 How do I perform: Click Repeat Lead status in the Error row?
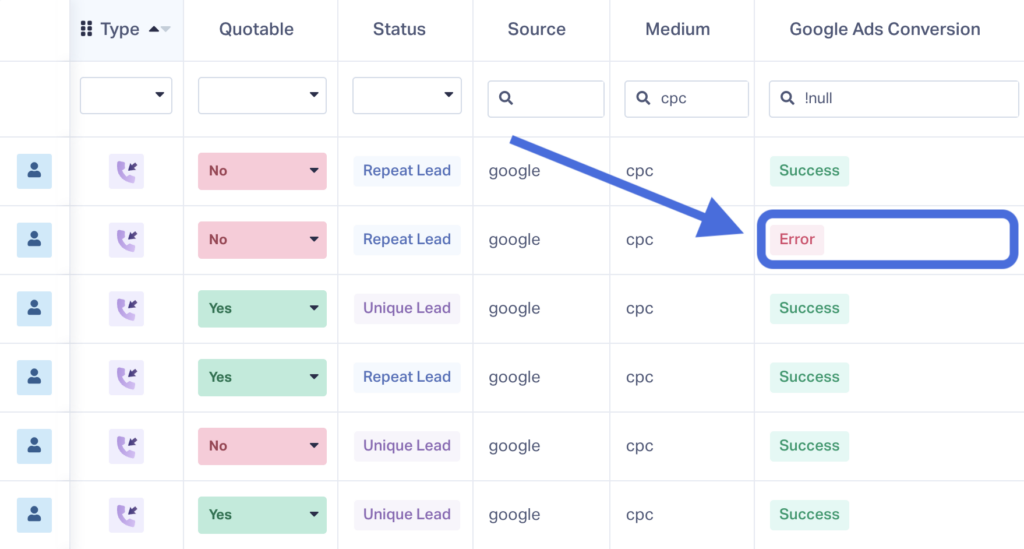(x=407, y=240)
